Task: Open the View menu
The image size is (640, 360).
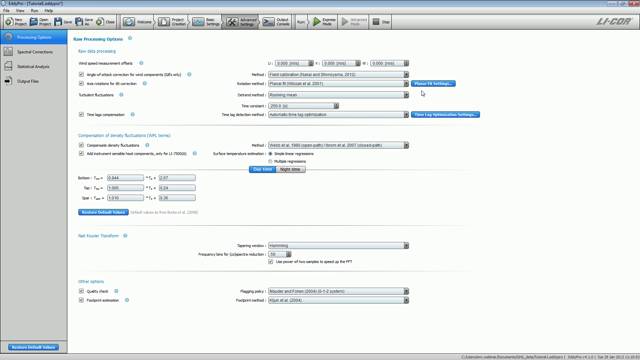Action: pos(20,10)
